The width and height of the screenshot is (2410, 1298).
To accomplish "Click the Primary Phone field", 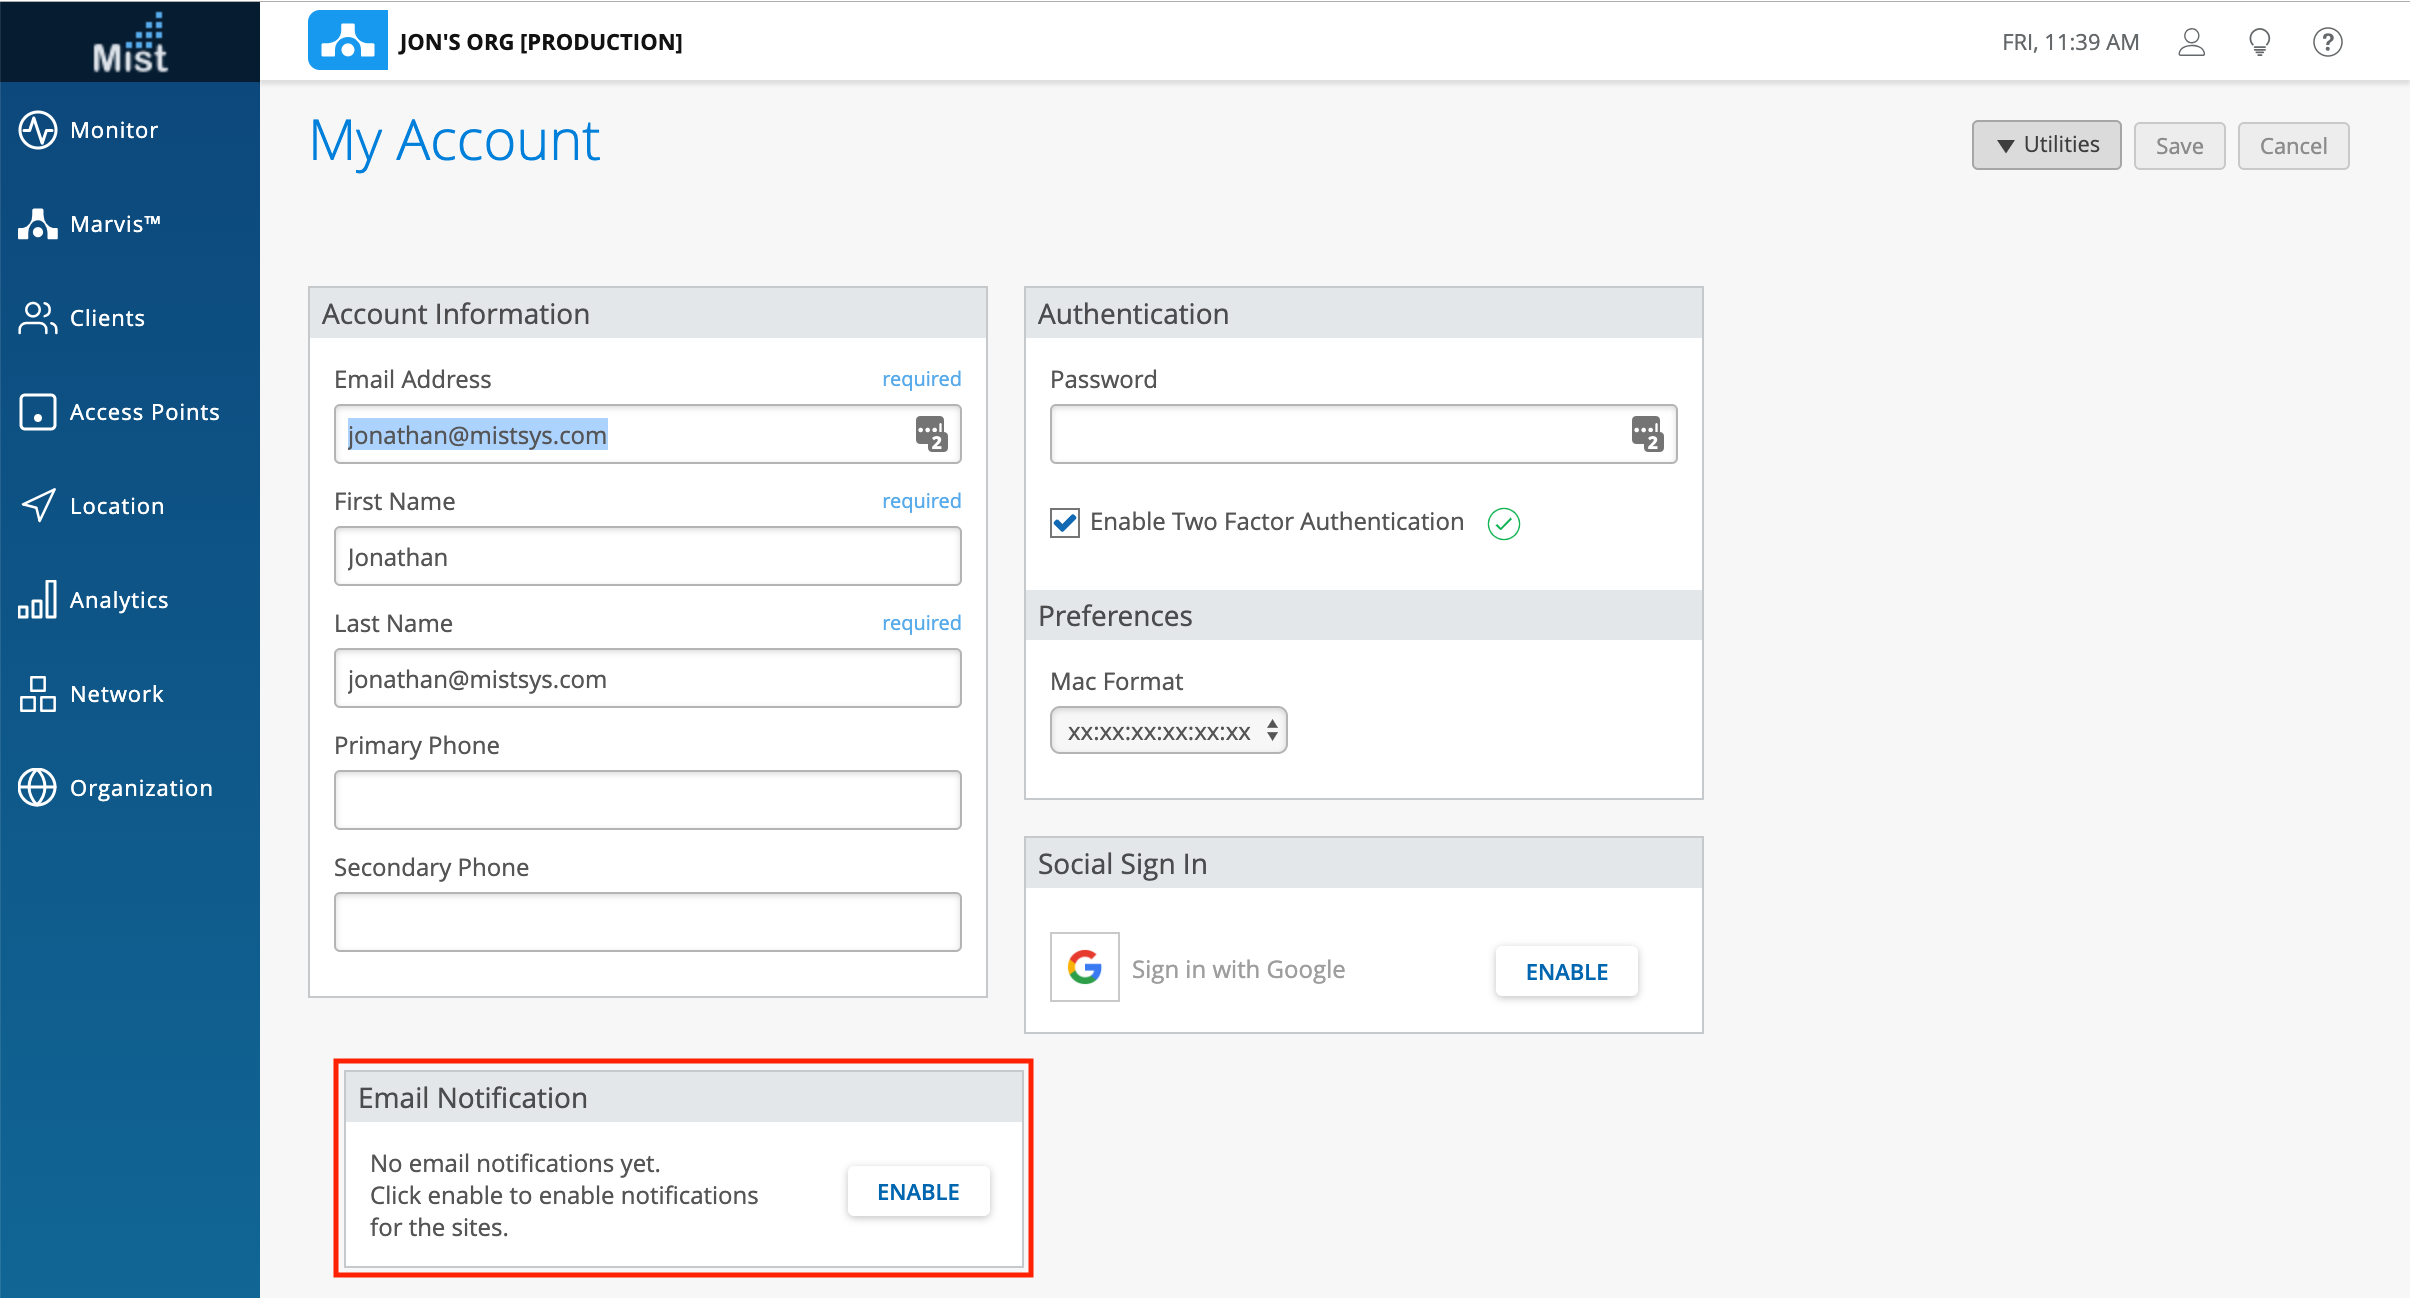I will [647, 800].
